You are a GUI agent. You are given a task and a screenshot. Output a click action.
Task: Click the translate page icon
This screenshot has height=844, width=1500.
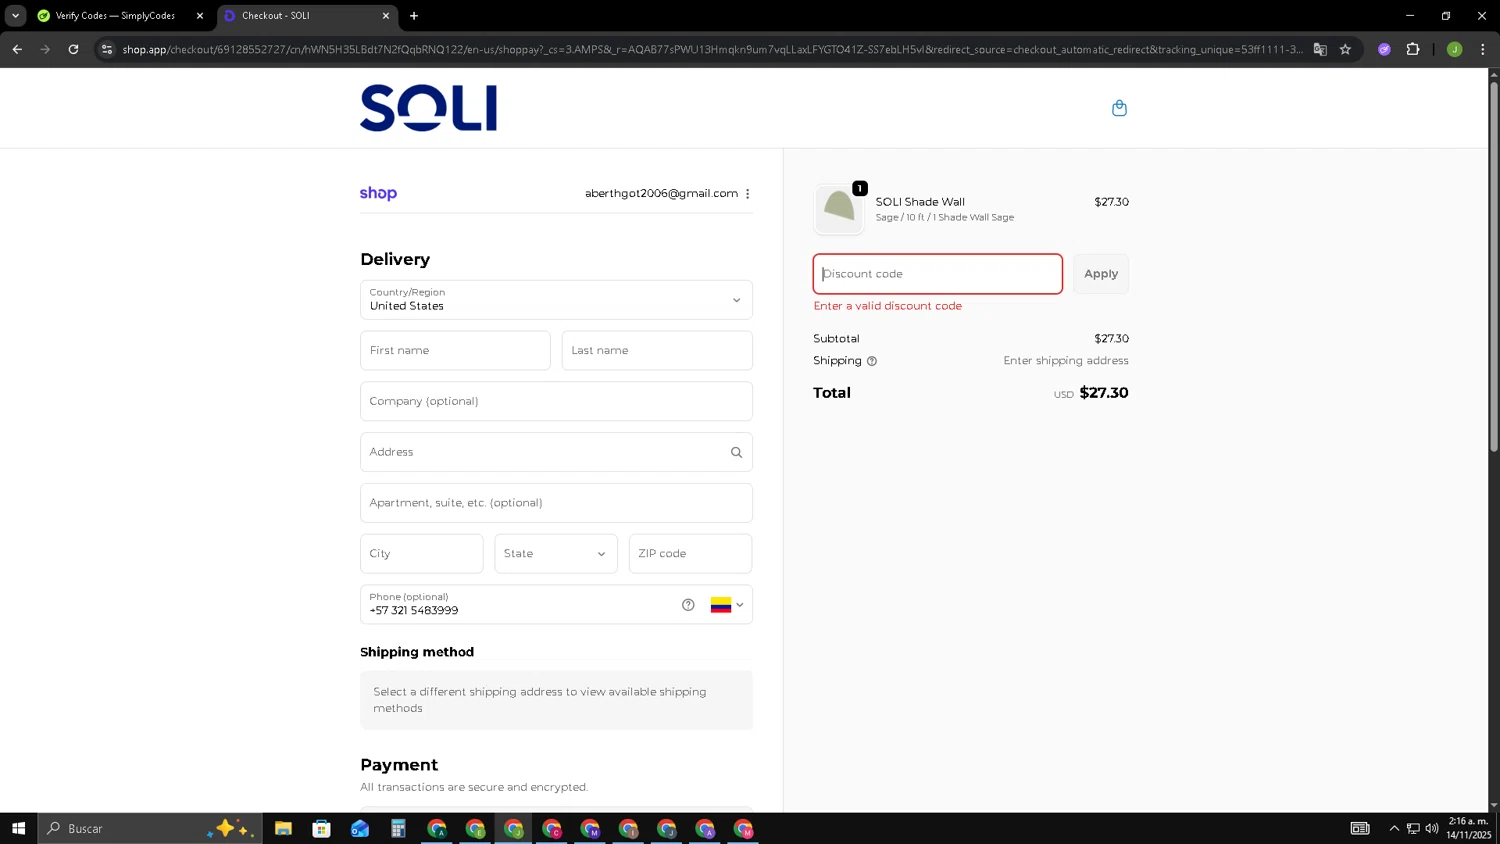(1320, 49)
